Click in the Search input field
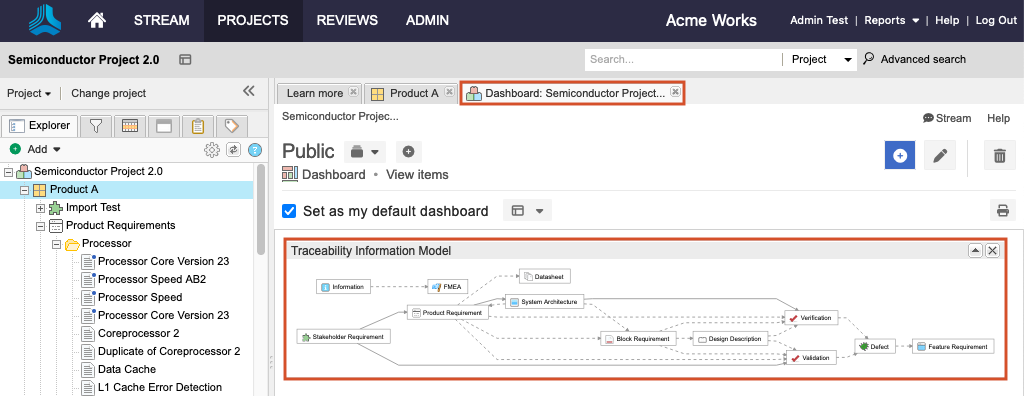Viewport: 1024px width, 396px height. click(682, 59)
